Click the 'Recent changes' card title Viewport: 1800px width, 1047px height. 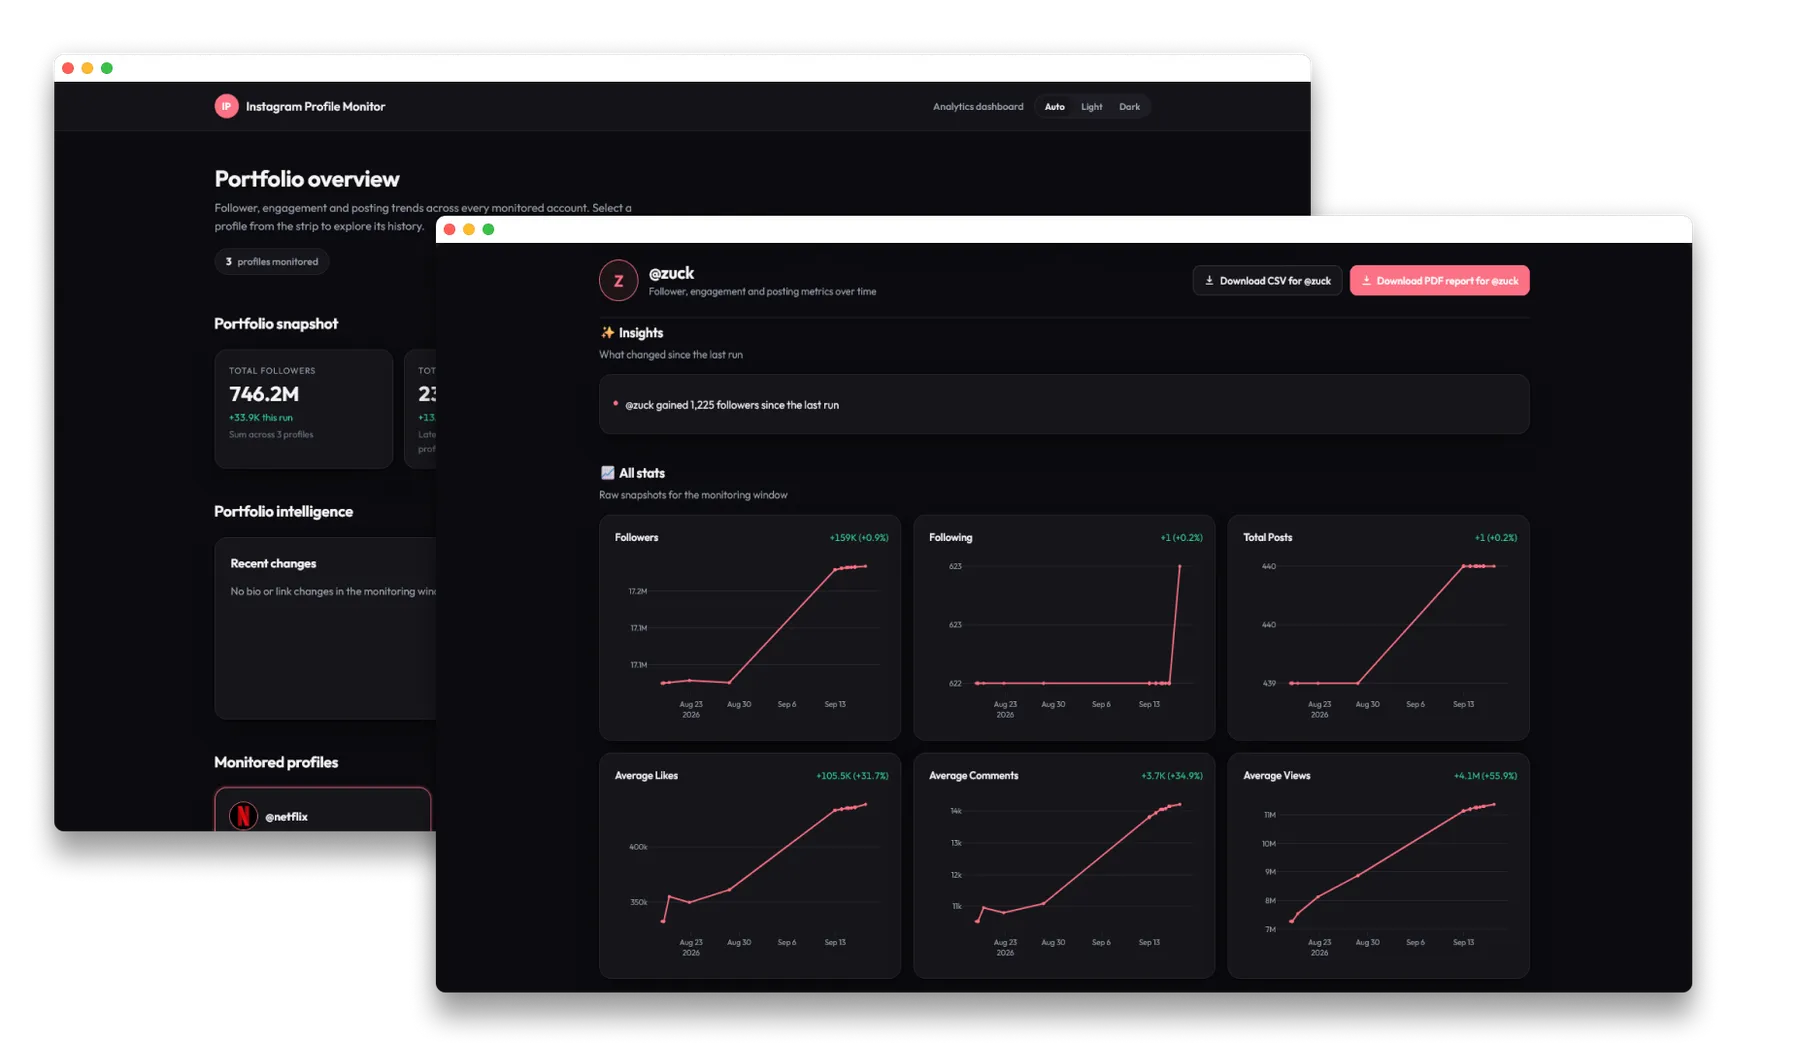tap(273, 564)
